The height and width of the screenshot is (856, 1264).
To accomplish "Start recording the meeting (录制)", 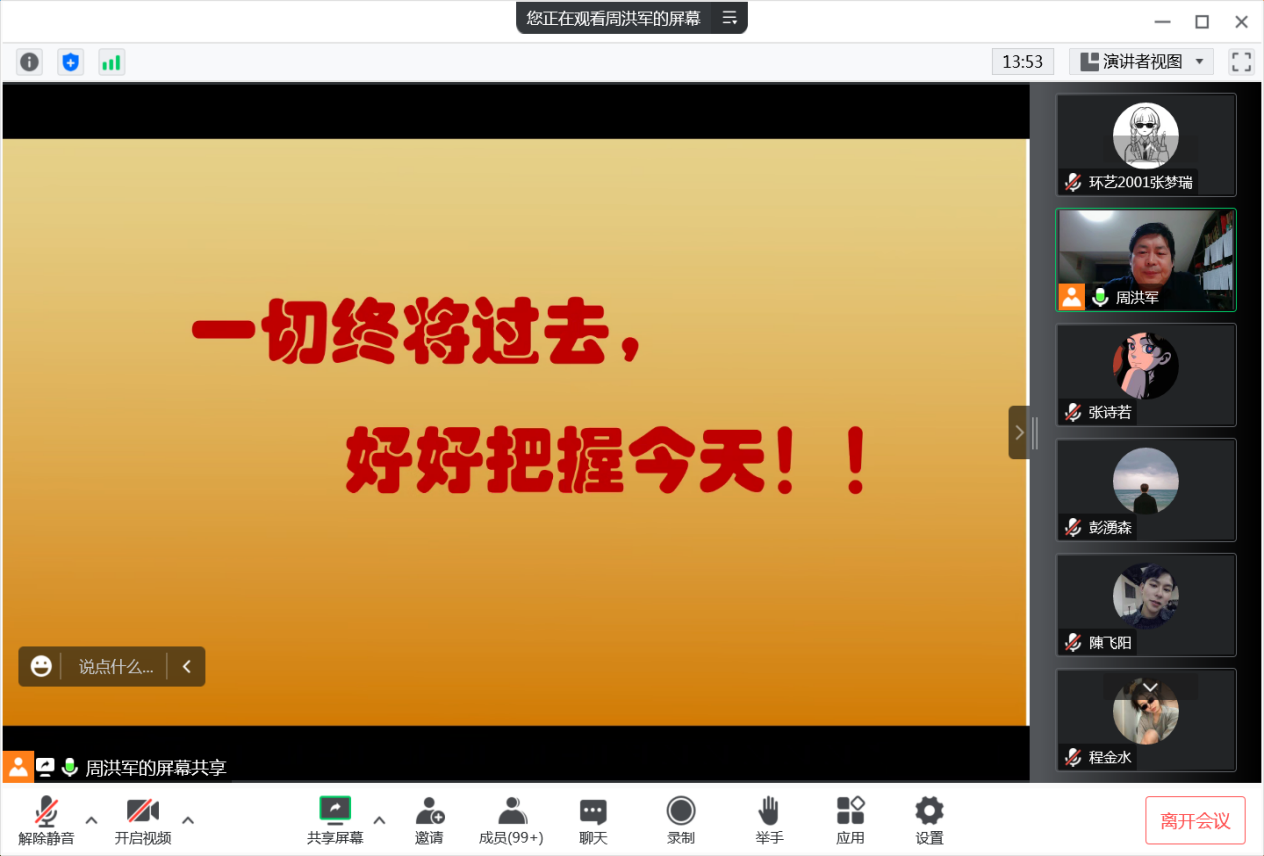I will tap(681, 821).
